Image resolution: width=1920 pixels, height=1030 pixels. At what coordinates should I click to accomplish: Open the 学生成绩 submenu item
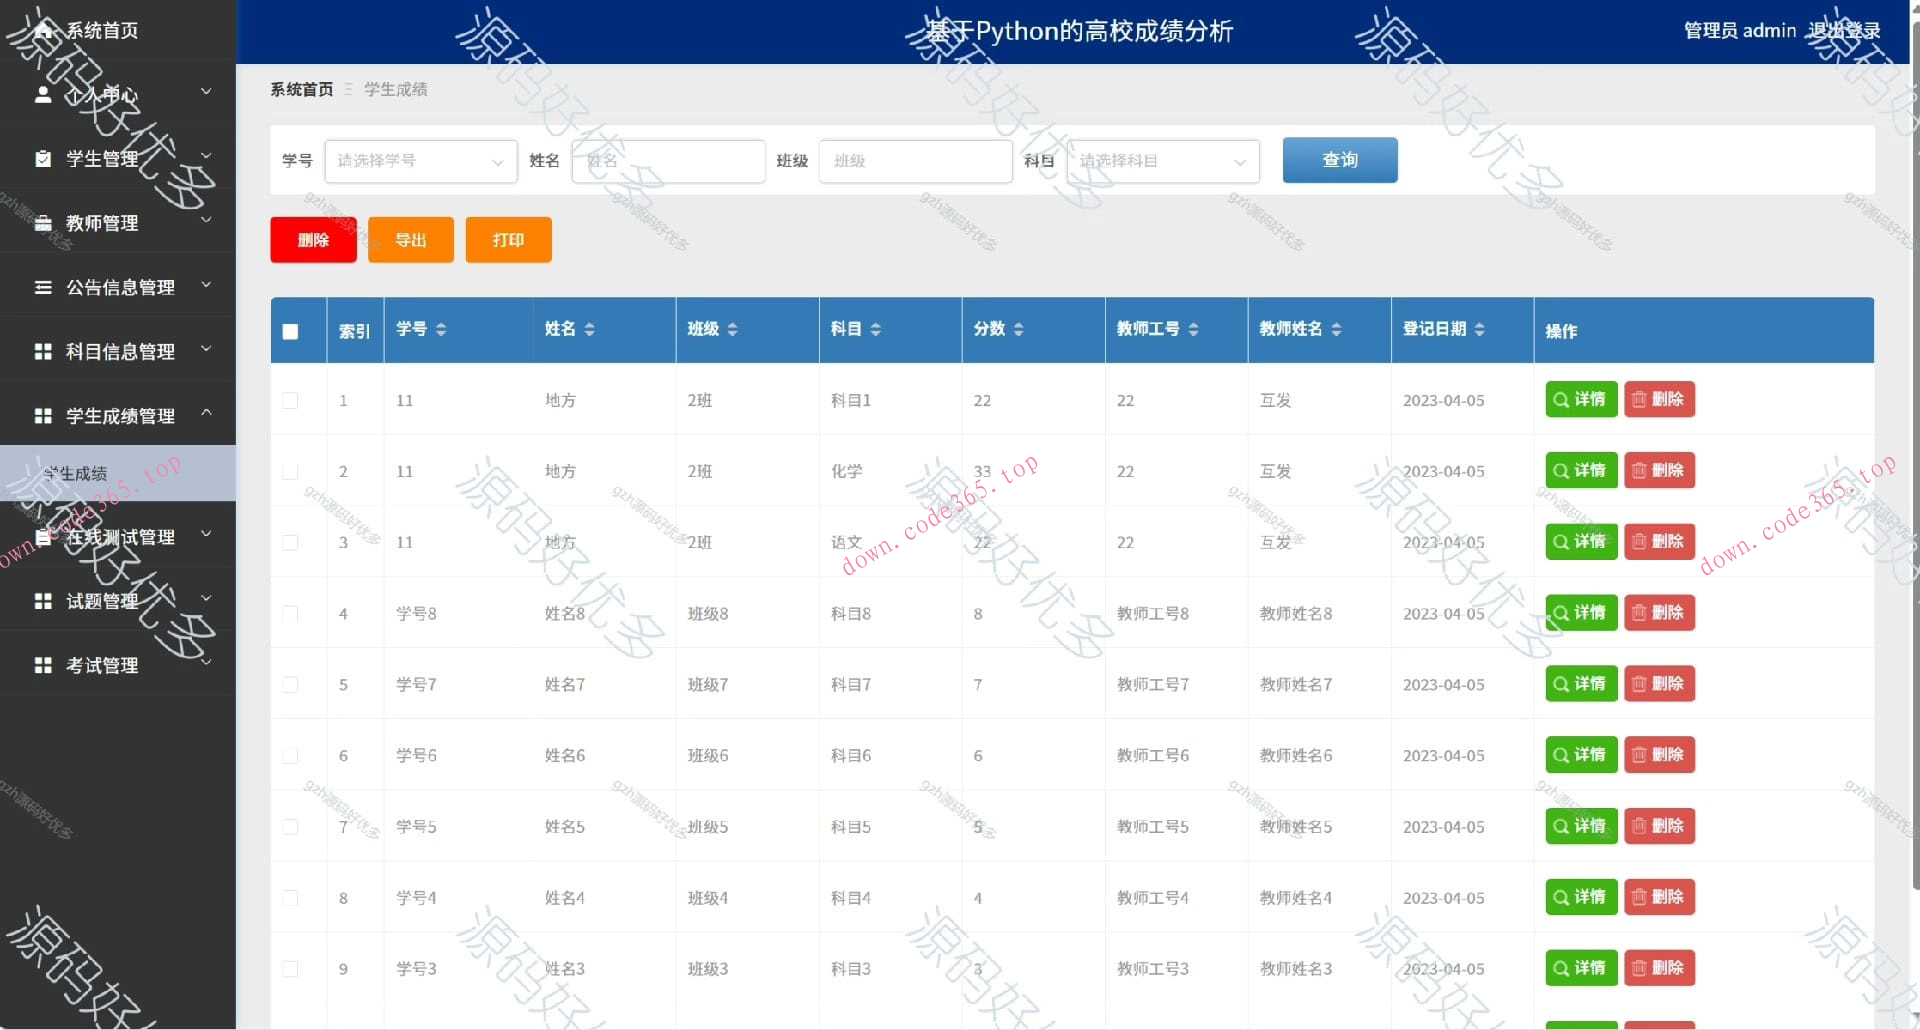click(80, 473)
